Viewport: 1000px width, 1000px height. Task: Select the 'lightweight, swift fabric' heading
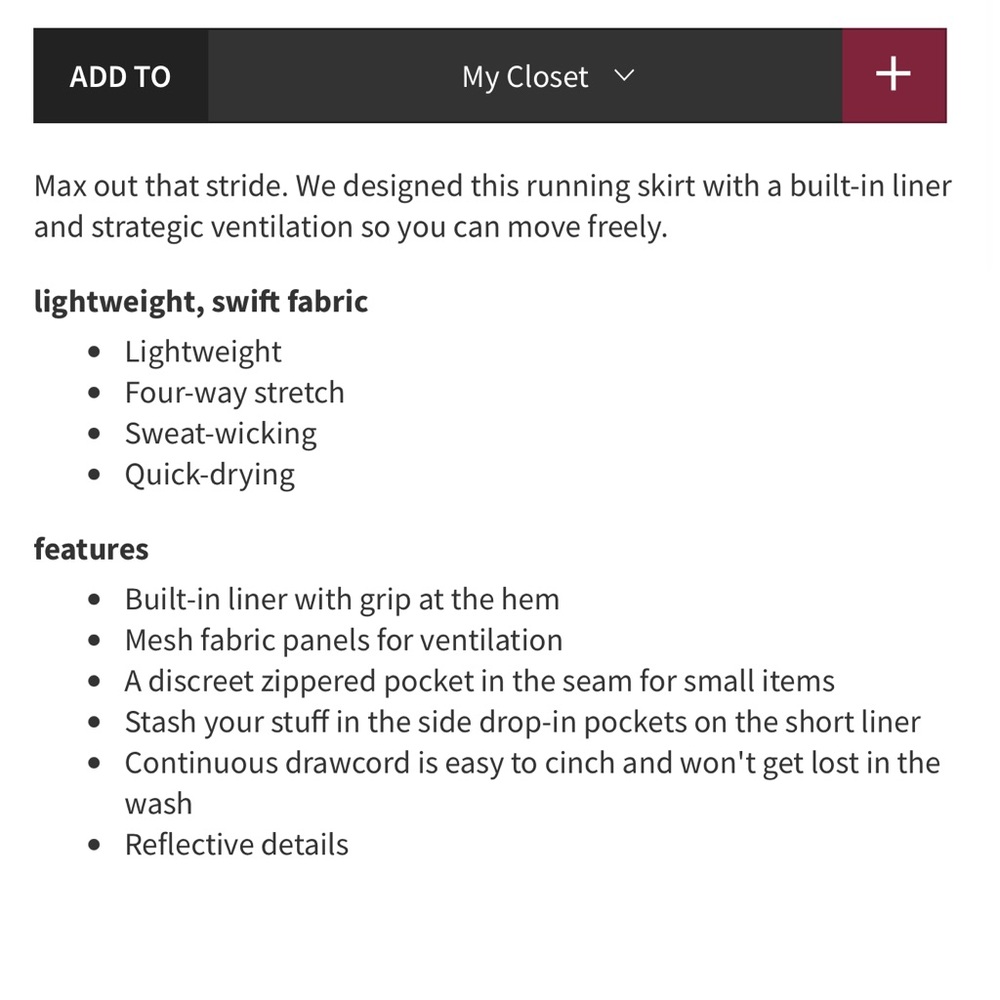(x=201, y=301)
